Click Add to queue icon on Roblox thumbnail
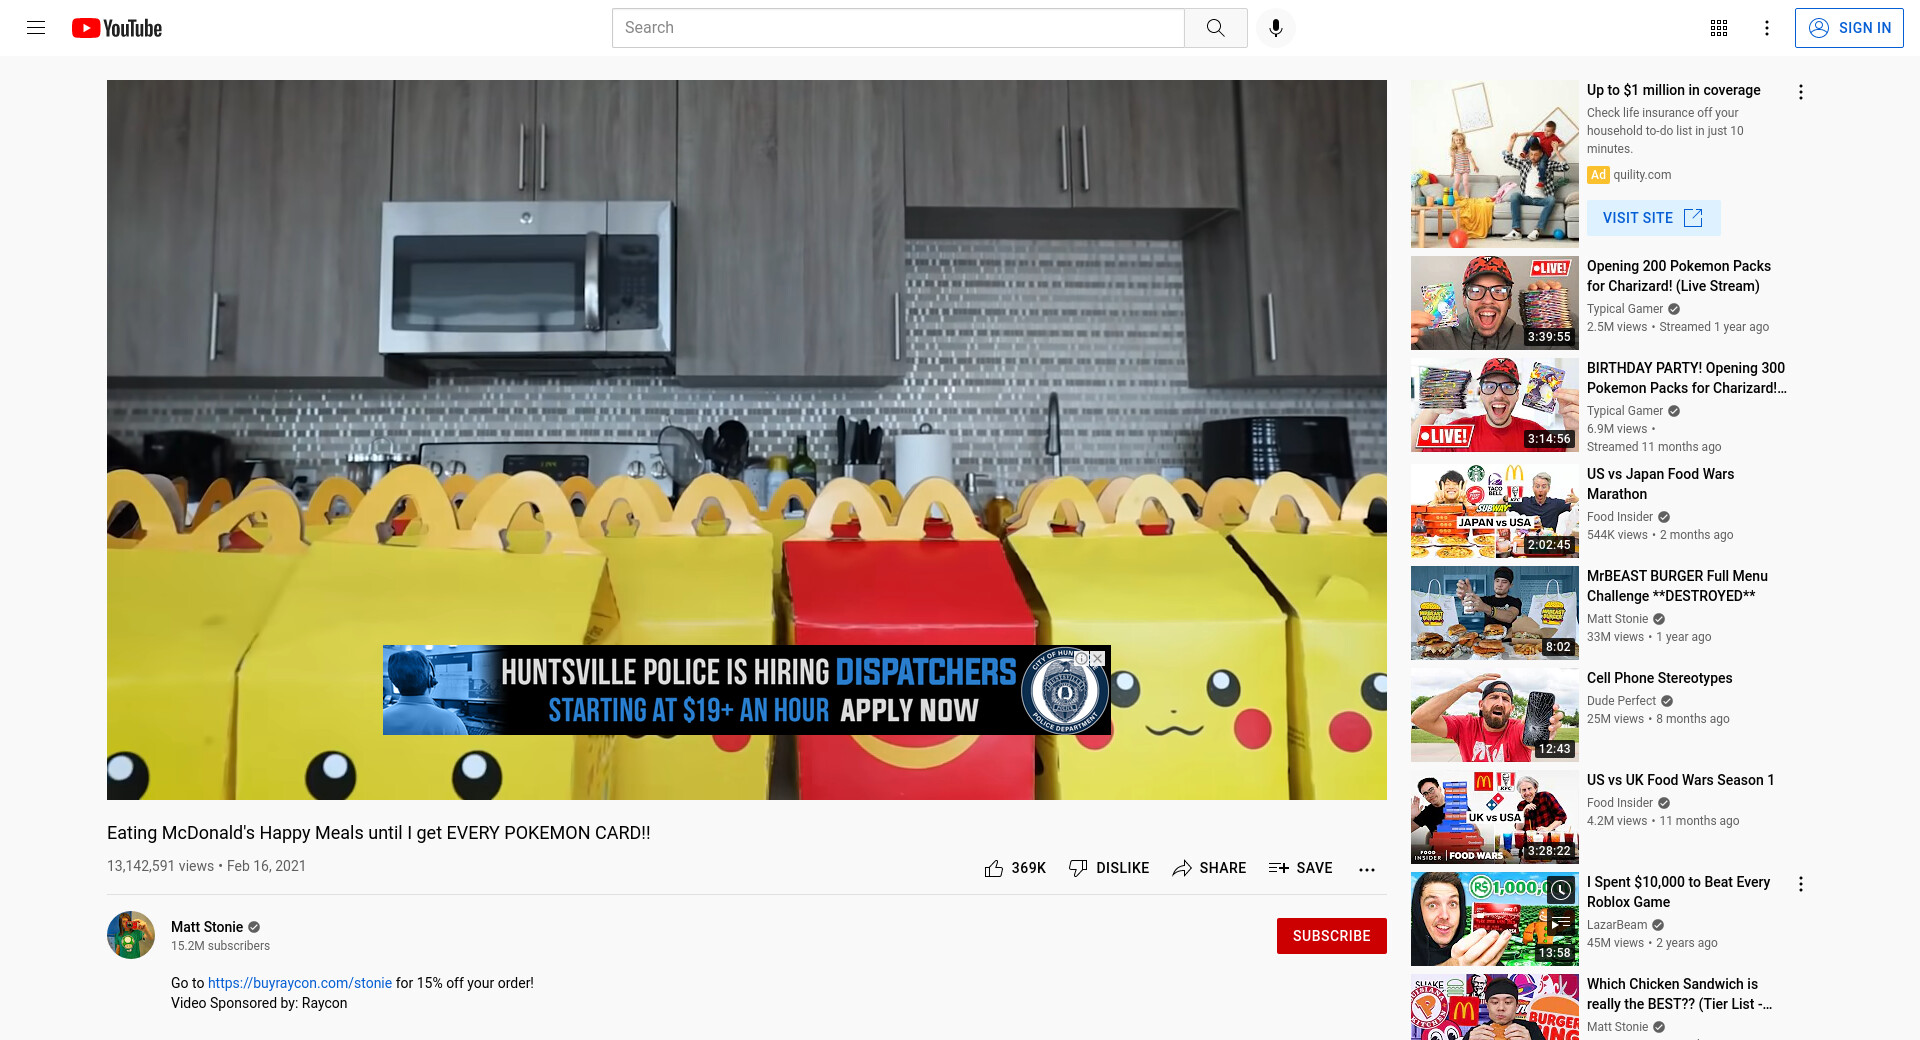 [x=1561, y=923]
